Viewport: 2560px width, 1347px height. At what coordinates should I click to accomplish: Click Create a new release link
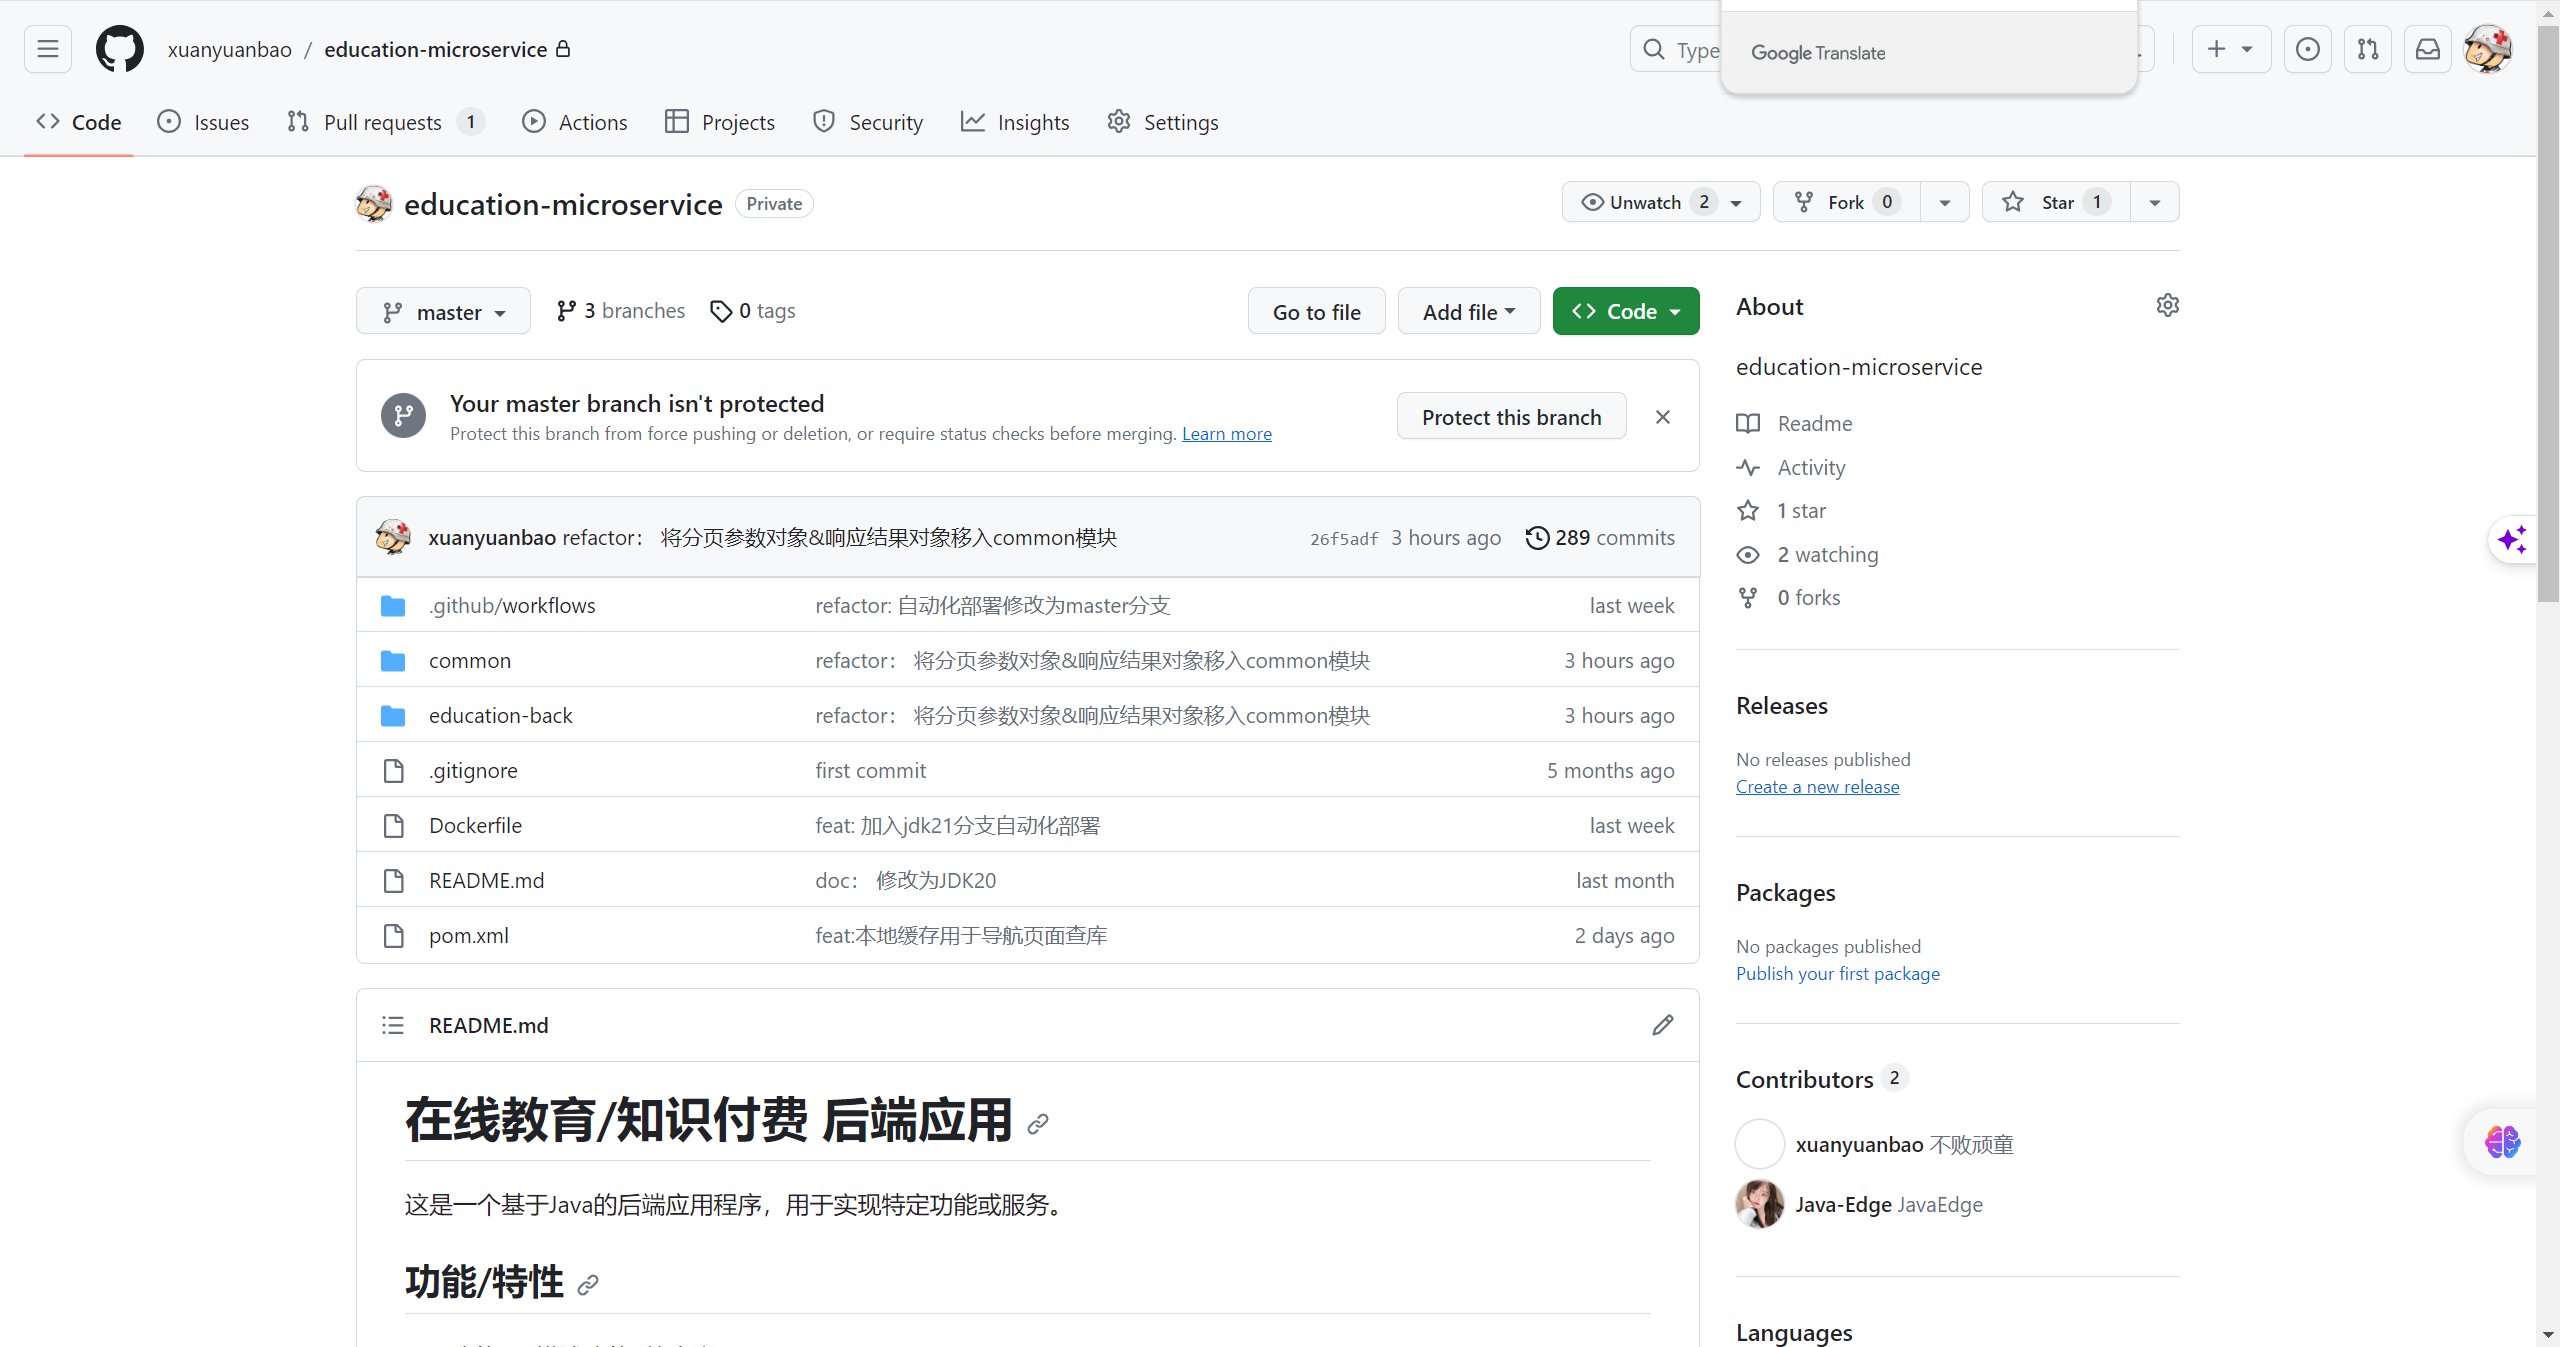tap(1817, 787)
